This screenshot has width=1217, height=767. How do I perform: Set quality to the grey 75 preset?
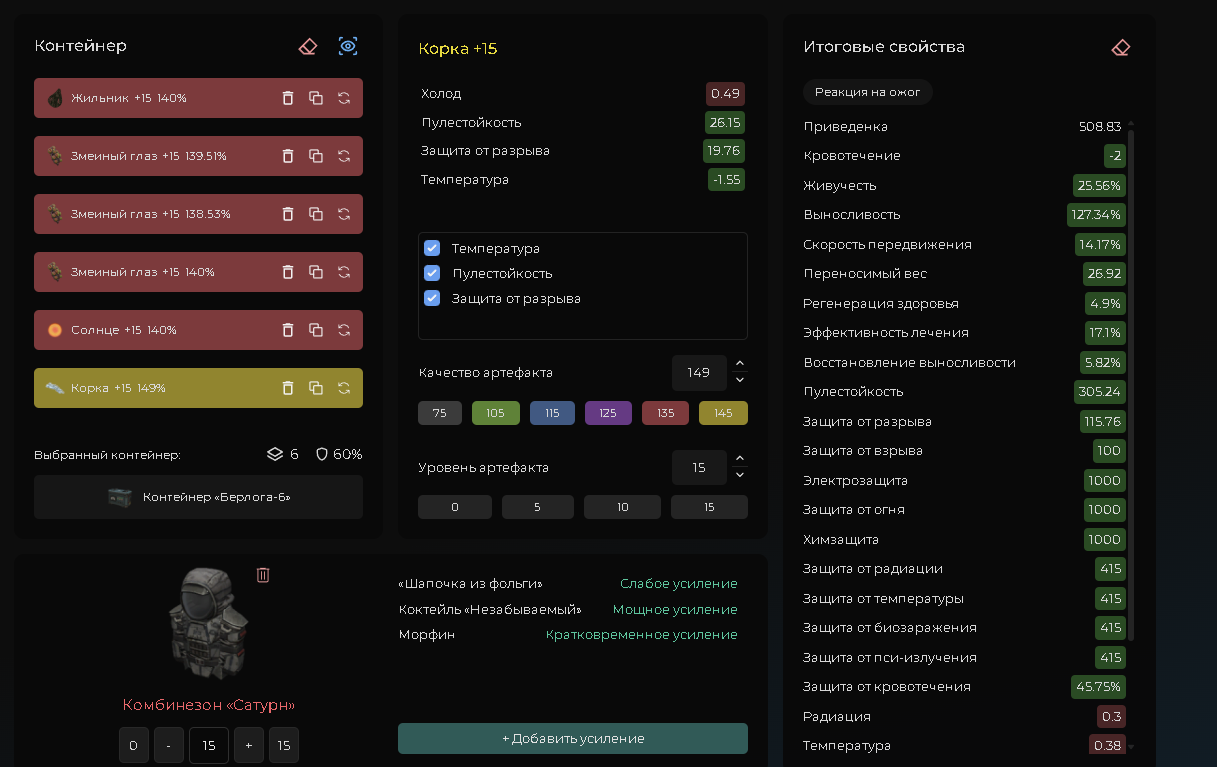pyautogui.click(x=440, y=413)
